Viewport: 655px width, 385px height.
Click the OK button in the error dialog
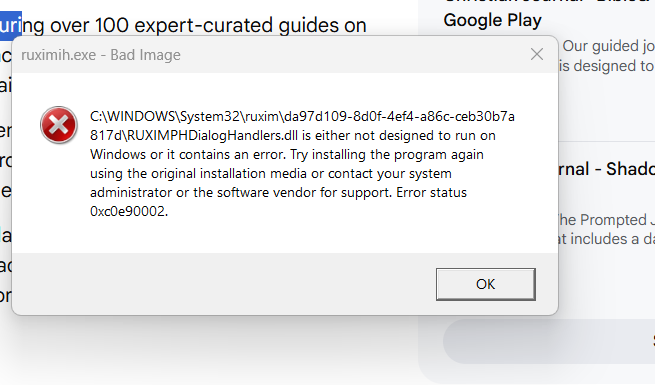tap(485, 284)
